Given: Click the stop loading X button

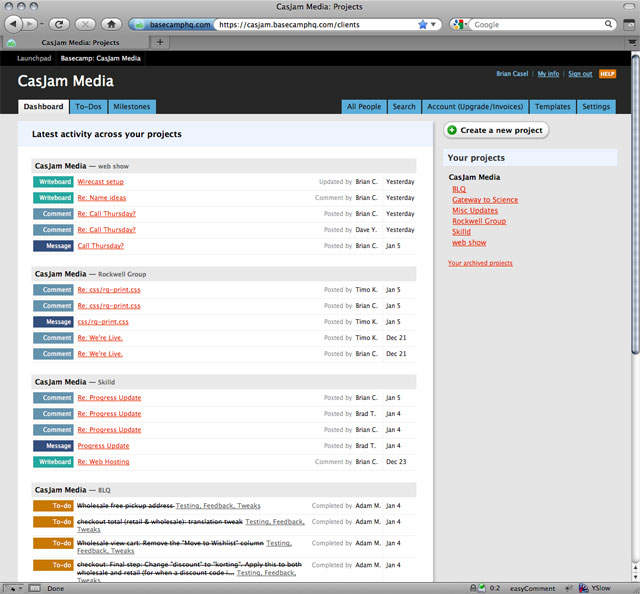Looking at the screenshot, I should pos(85,24).
